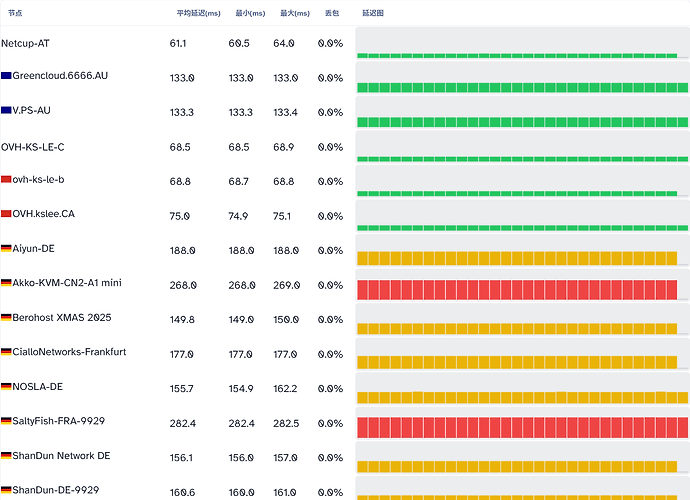Select the CialloNetworks-Frankfurt node name
Viewport: 690px width, 500px height.
point(69,352)
